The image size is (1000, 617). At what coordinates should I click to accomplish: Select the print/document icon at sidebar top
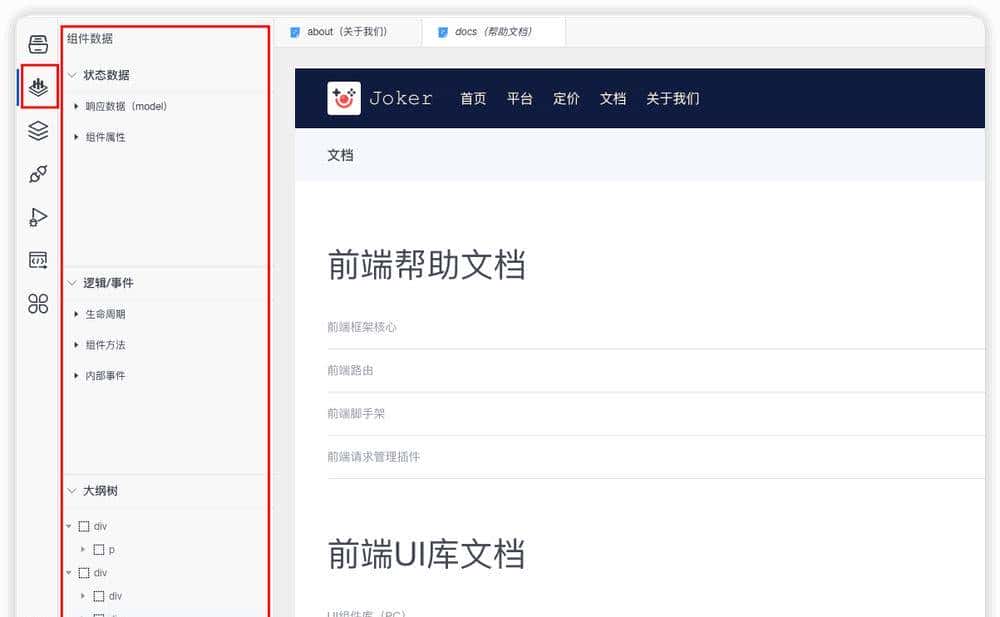37,43
